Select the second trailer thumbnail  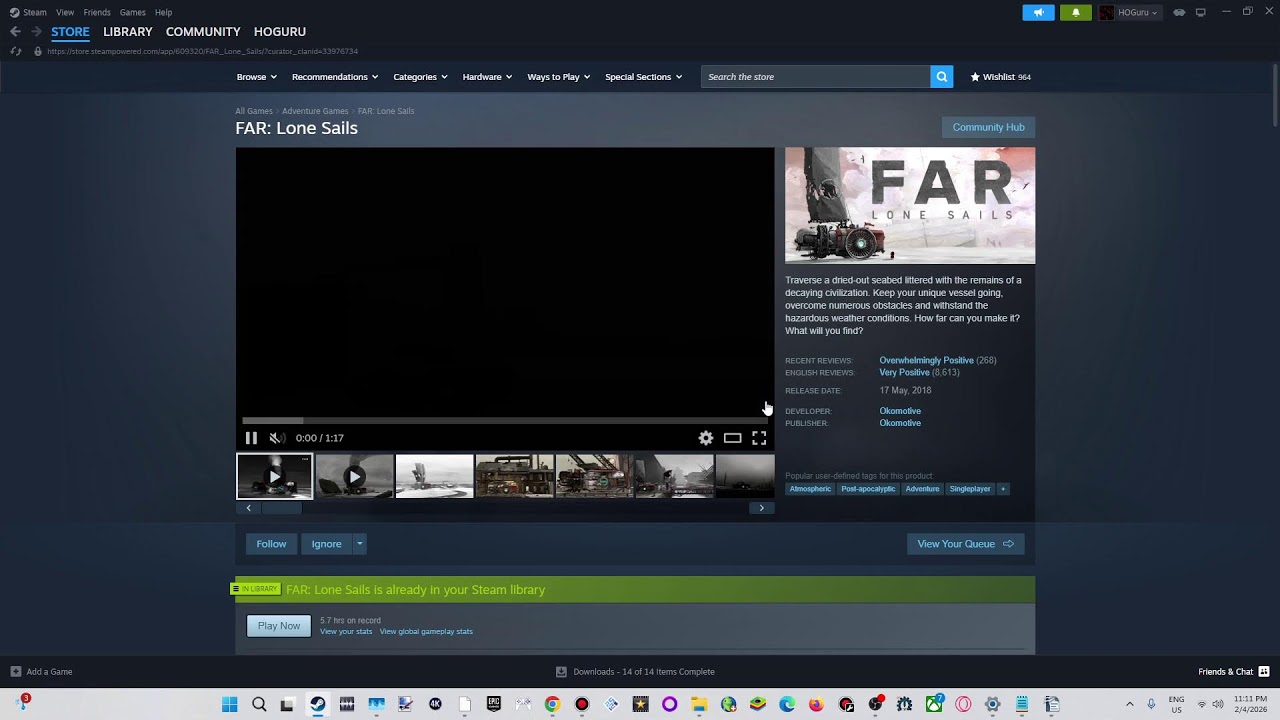[x=354, y=476]
